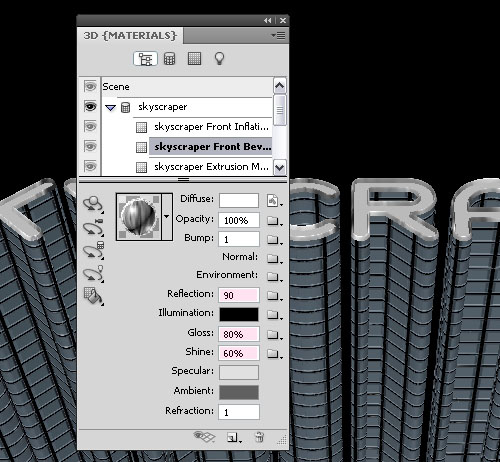This screenshot has width=500, height=462.
Task: Open the 3D panel options flyout menu
Action: coord(279,35)
